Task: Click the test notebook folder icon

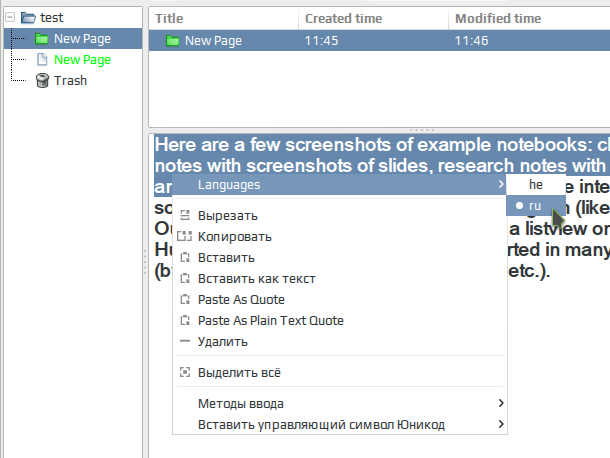Action: [27, 17]
